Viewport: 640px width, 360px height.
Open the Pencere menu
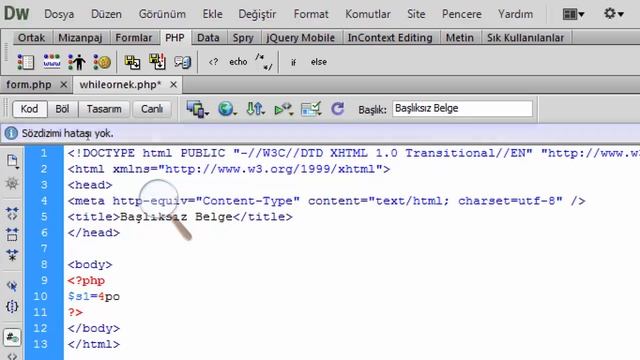[x=462, y=14]
